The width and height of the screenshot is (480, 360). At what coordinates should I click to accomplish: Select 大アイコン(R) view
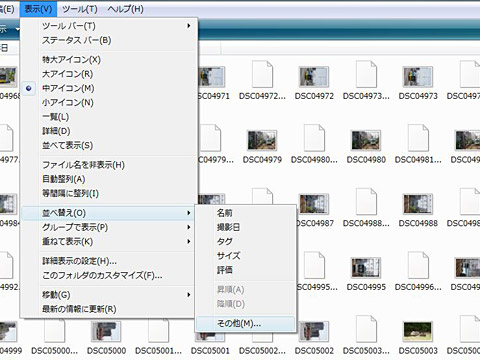coord(109,74)
